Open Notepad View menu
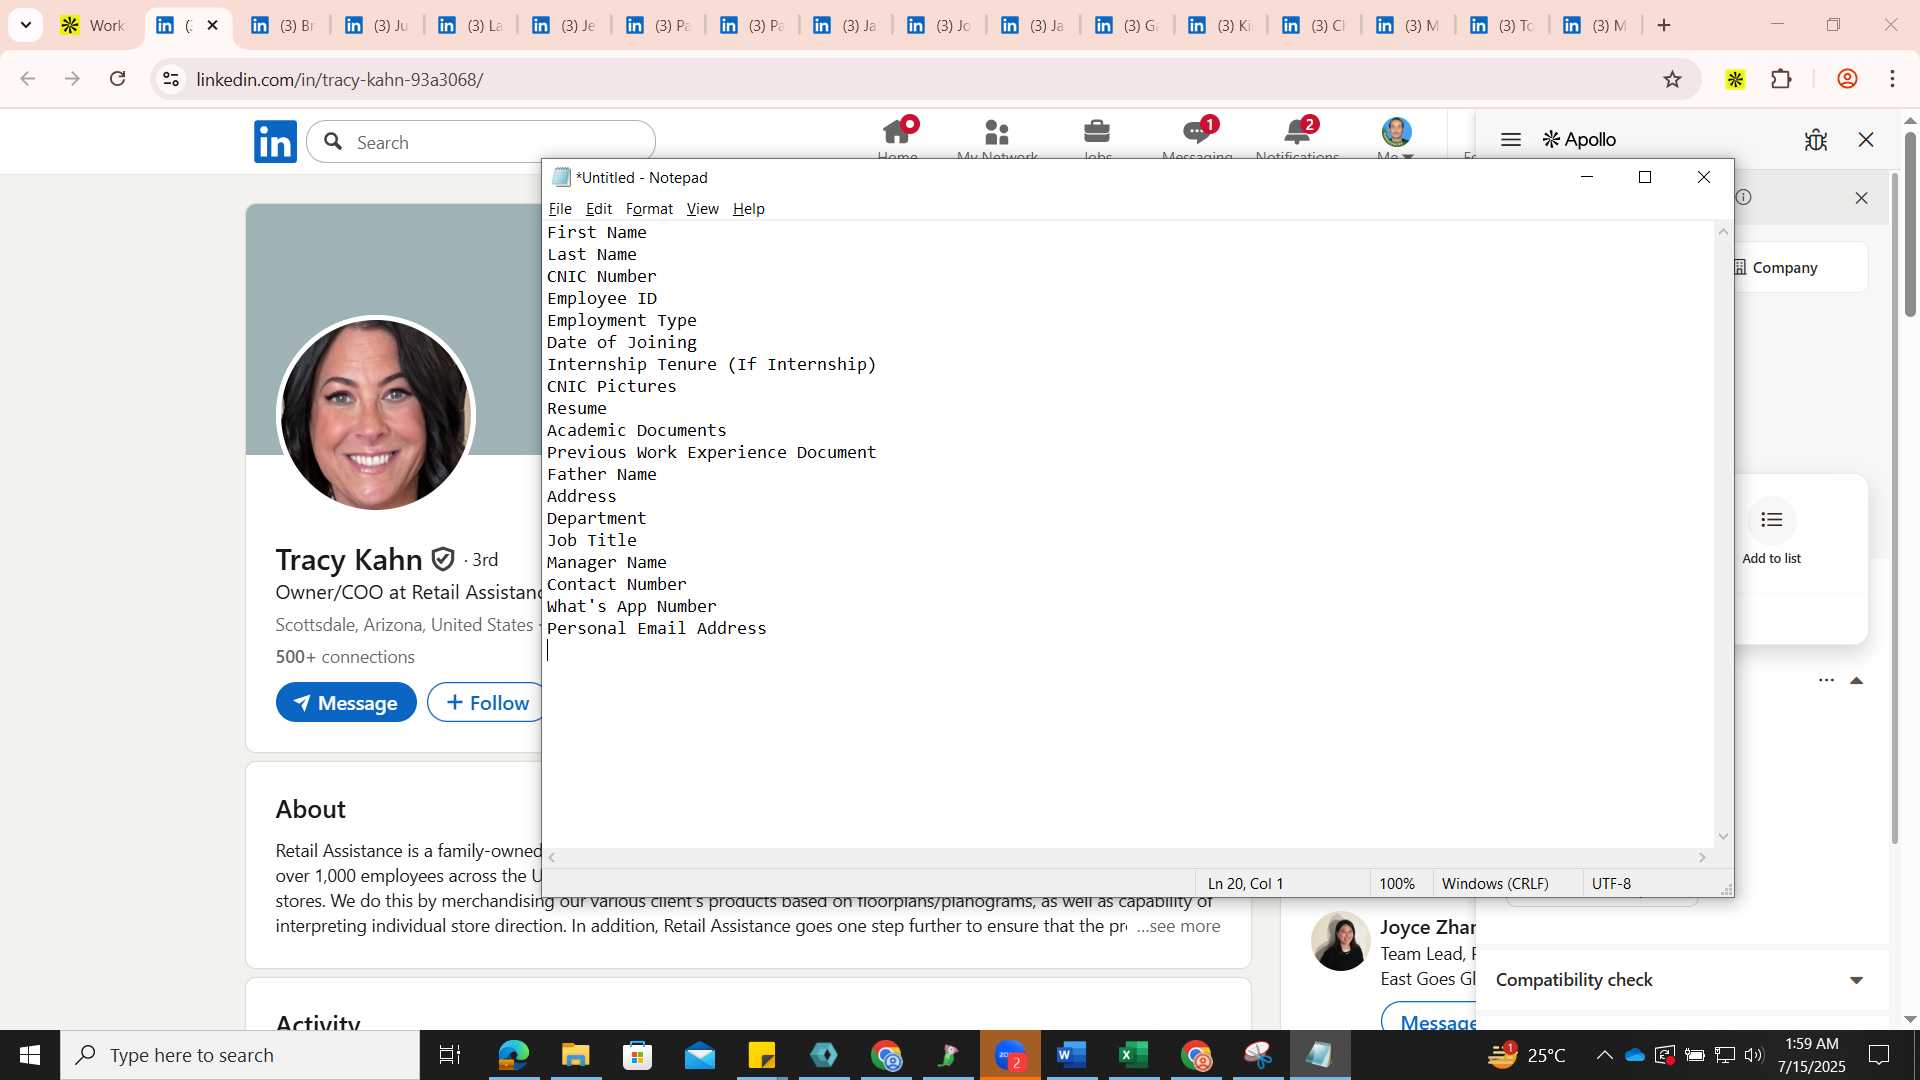 pyautogui.click(x=702, y=208)
